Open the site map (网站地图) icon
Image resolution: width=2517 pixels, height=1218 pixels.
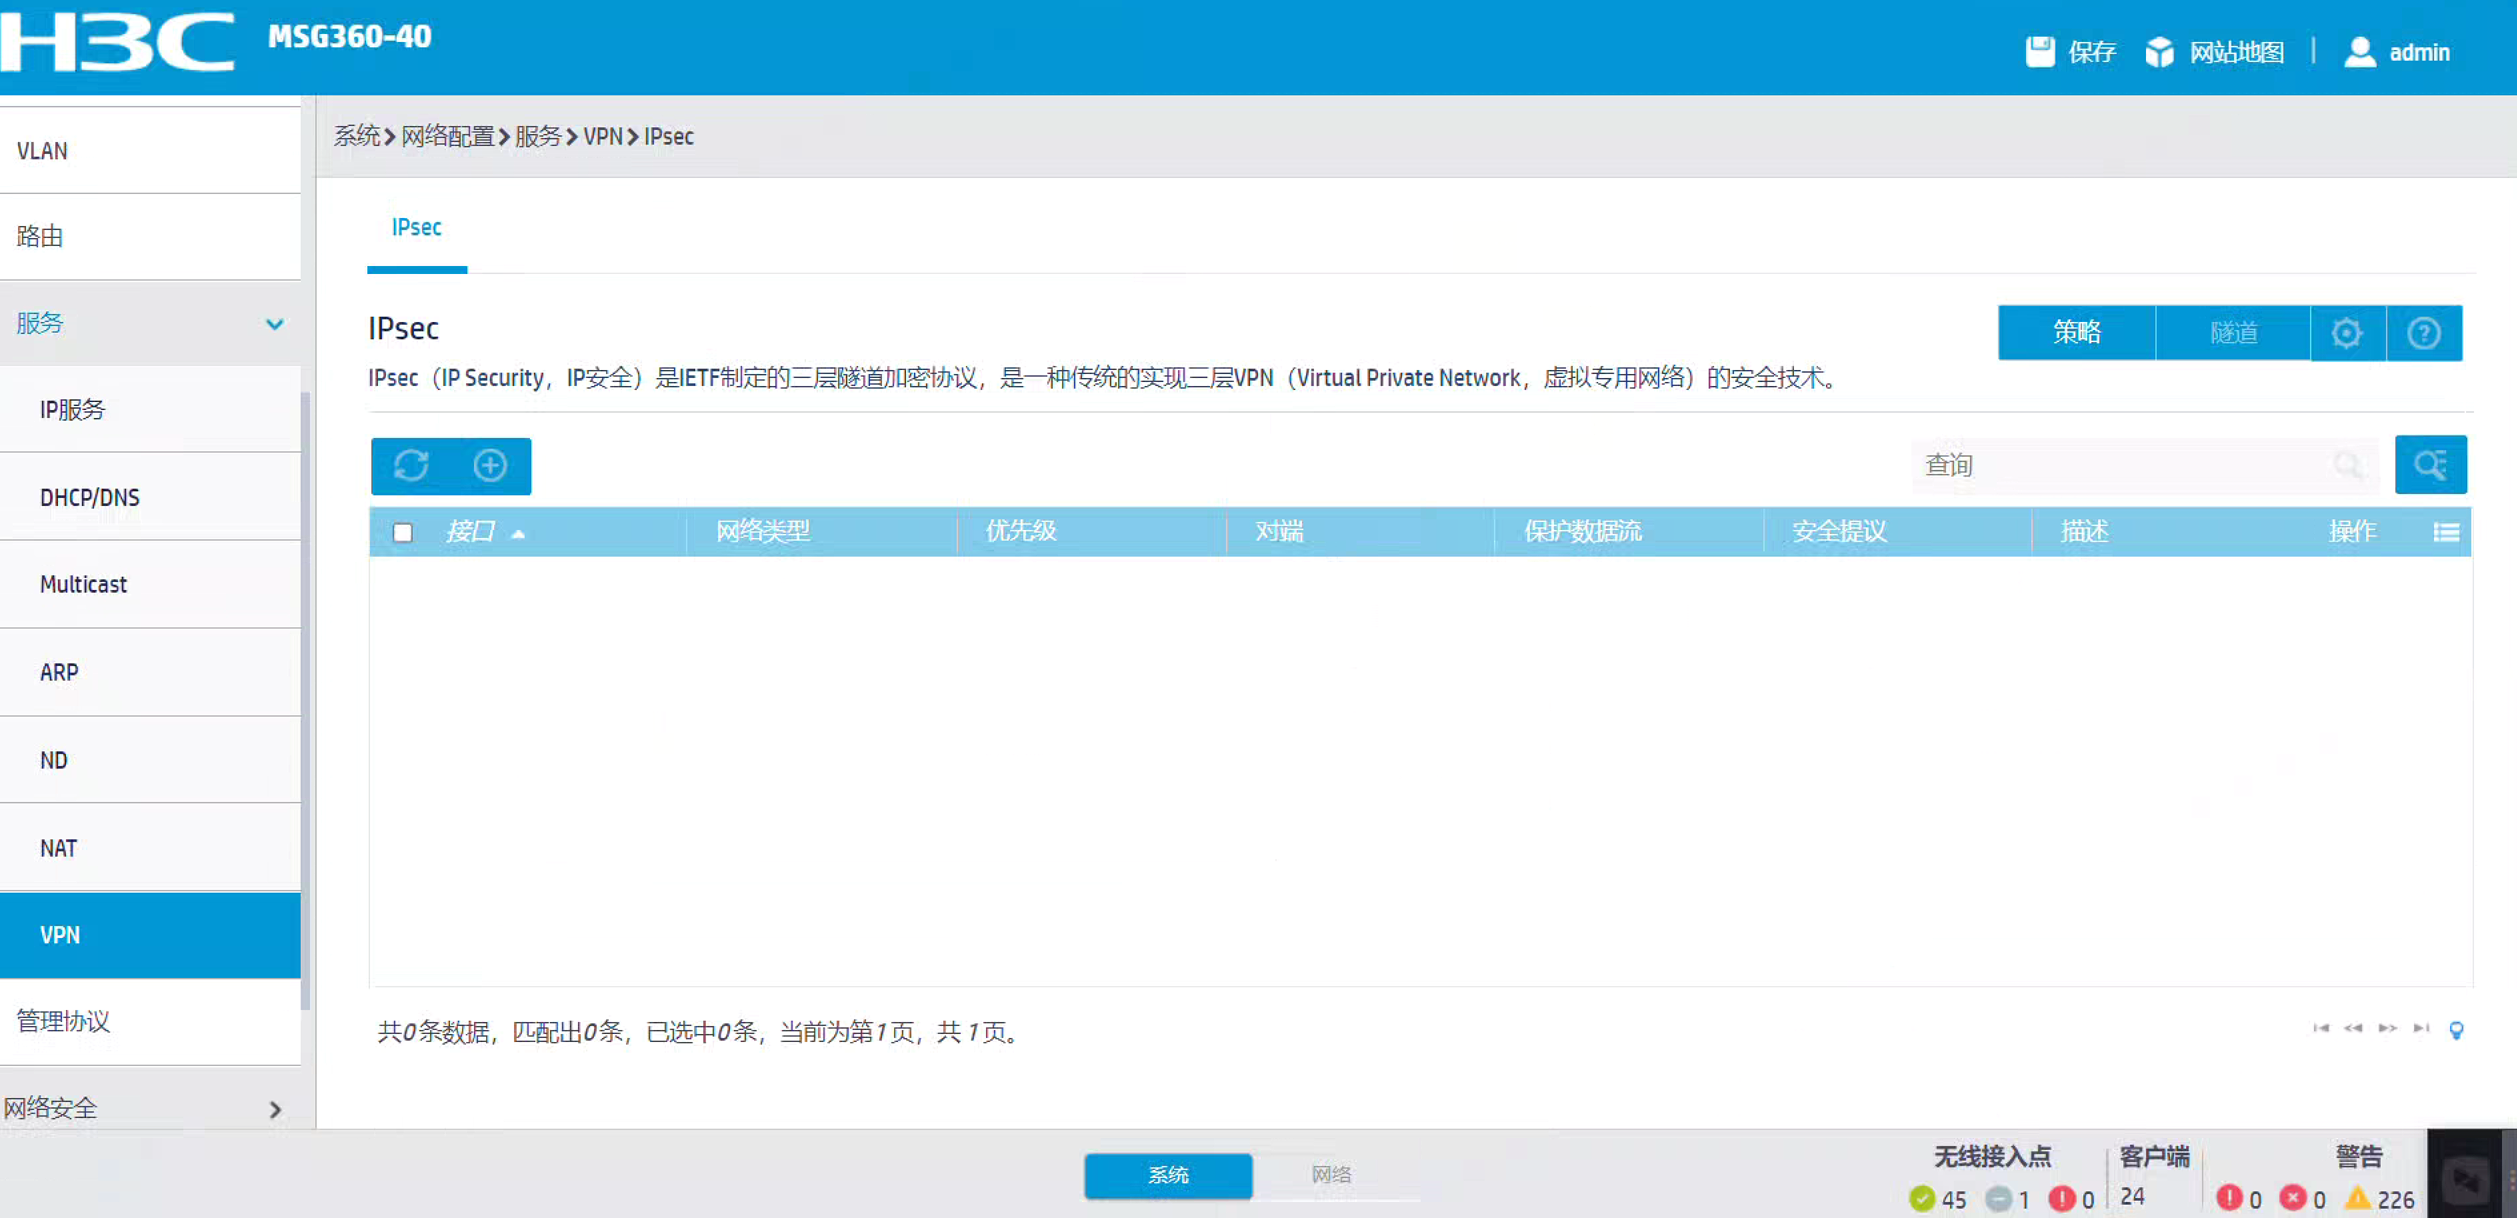click(x=2160, y=51)
